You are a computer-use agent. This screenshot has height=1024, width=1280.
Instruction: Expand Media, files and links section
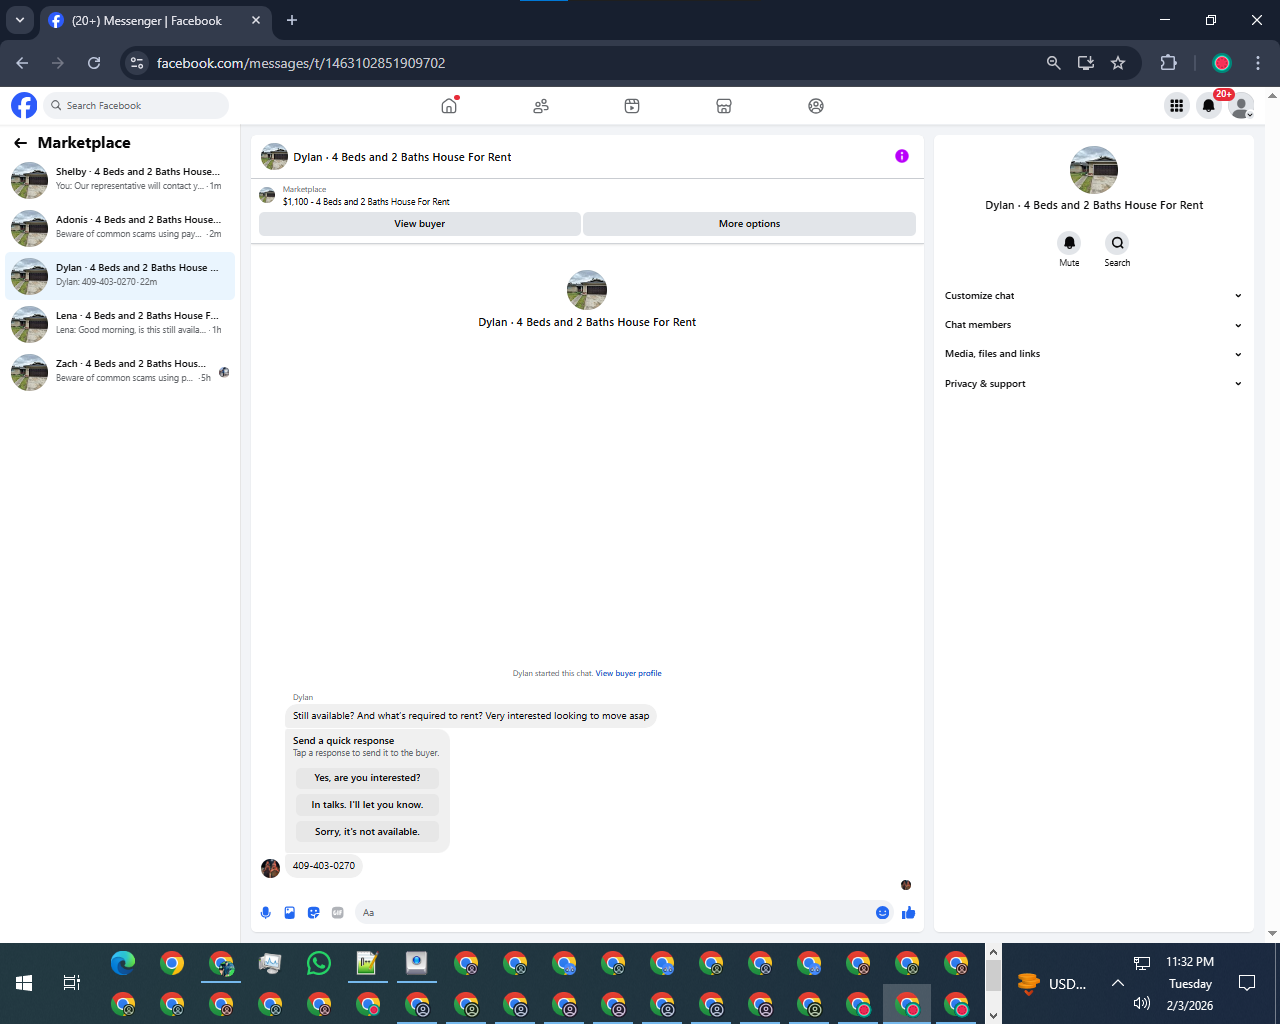coord(1093,354)
